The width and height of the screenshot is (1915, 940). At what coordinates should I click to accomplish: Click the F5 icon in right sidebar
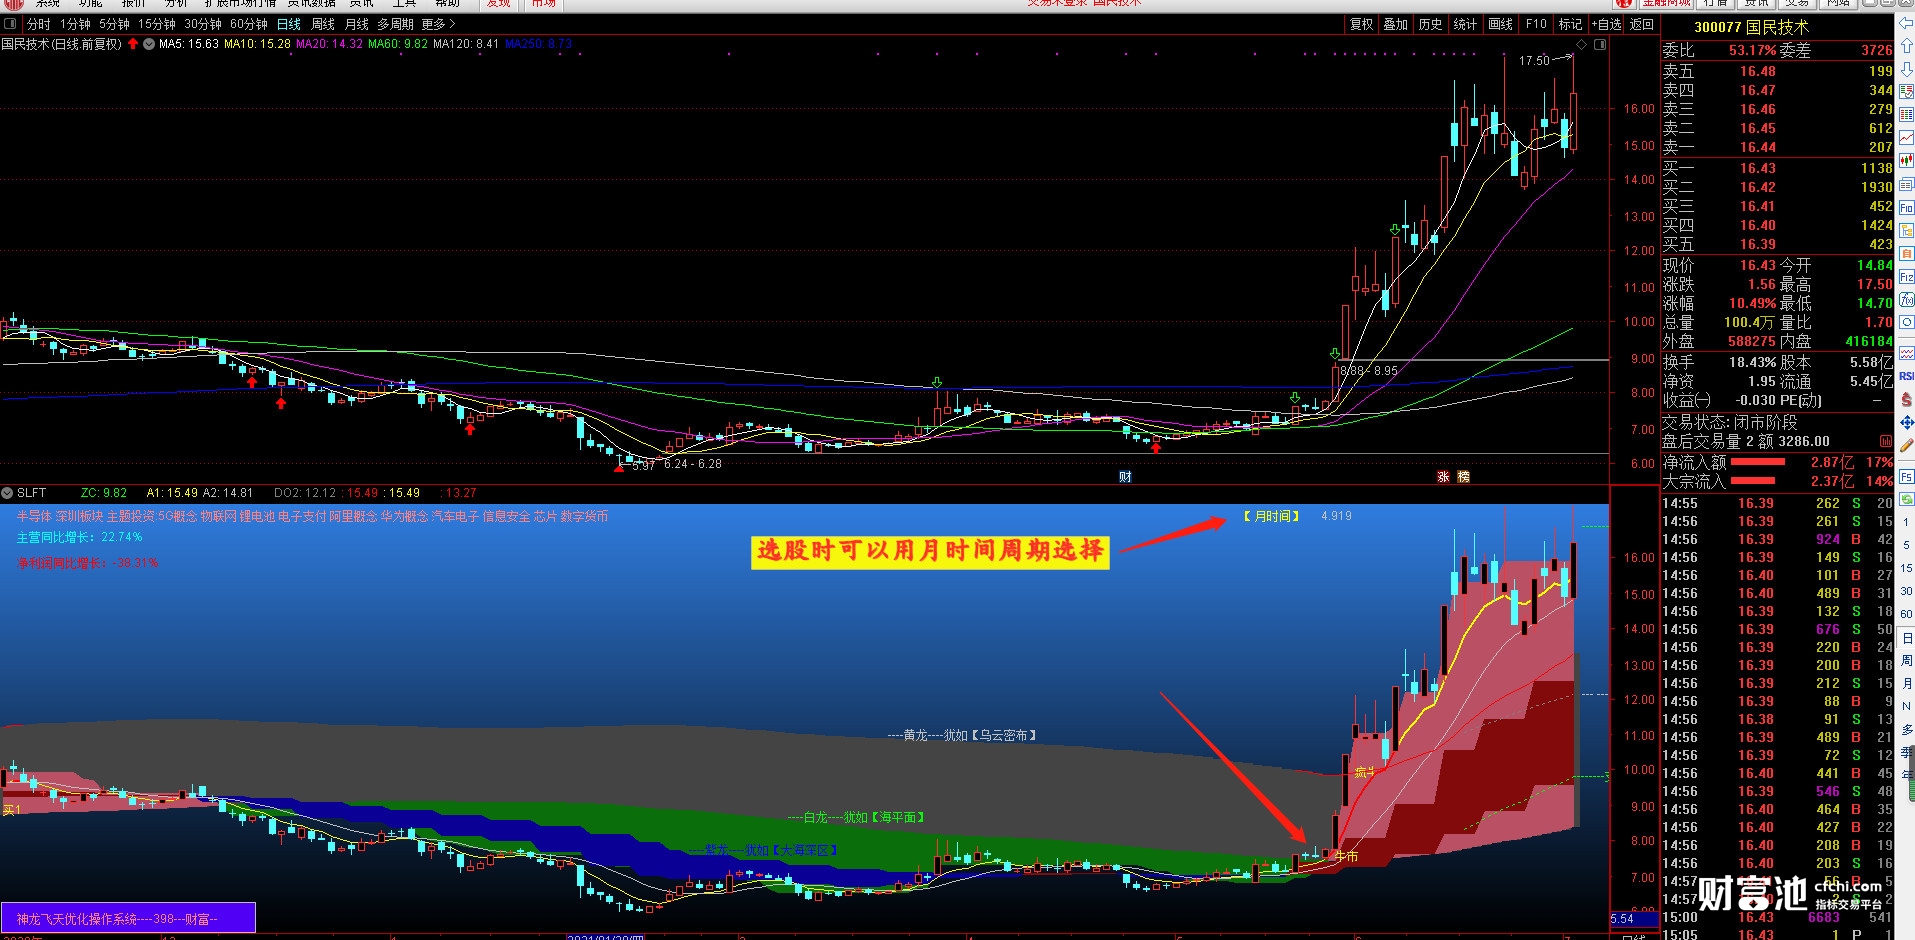point(1906,477)
